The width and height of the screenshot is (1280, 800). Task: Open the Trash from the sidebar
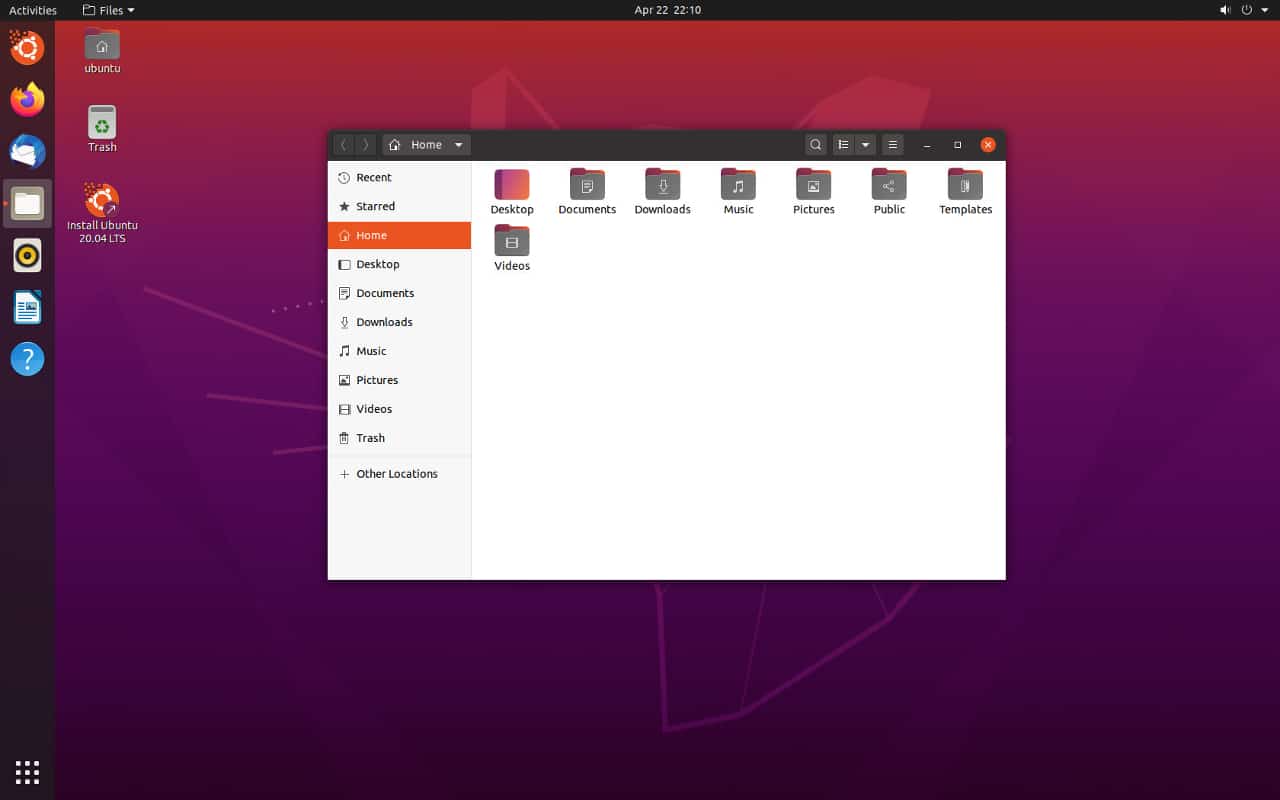369,438
